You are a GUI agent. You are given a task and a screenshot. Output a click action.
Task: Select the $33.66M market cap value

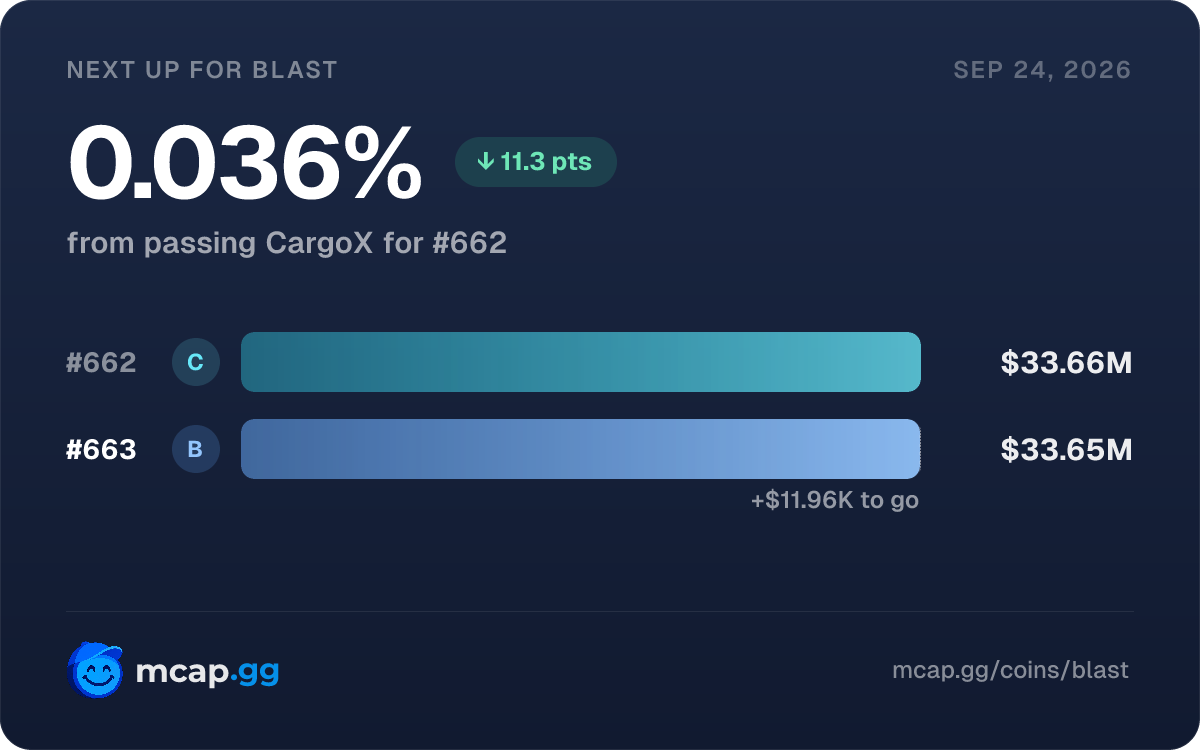click(x=1066, y=363)
